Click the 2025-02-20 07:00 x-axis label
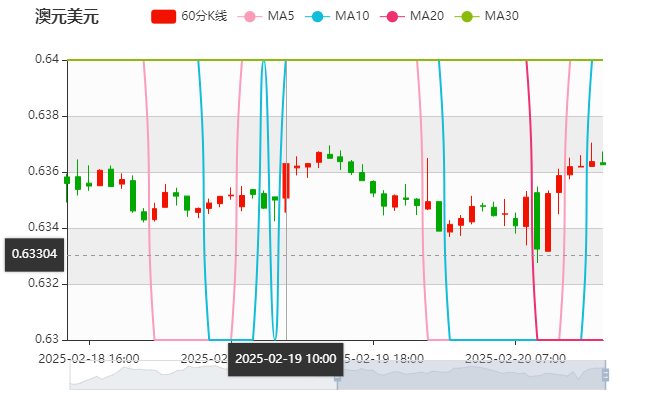This screenshot has width=670, height=400. (x=516, y=357)
